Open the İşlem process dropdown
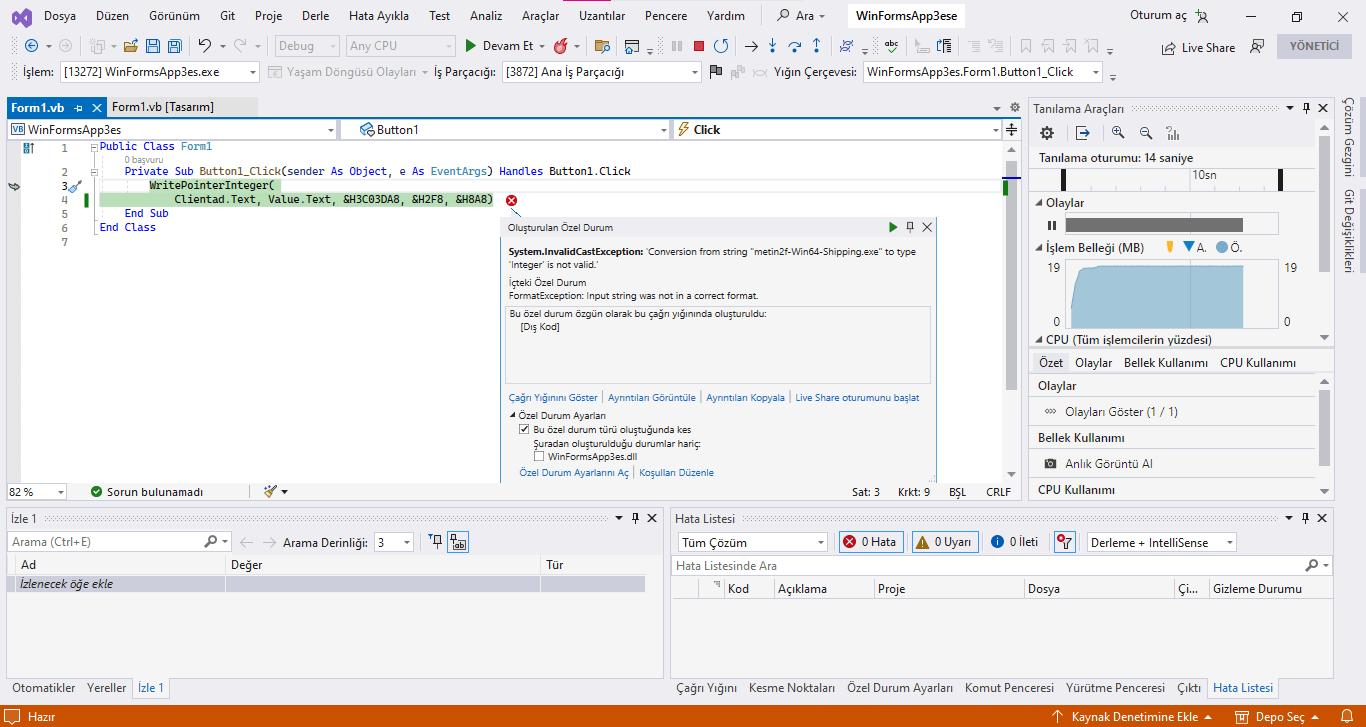 pos(251,72)
